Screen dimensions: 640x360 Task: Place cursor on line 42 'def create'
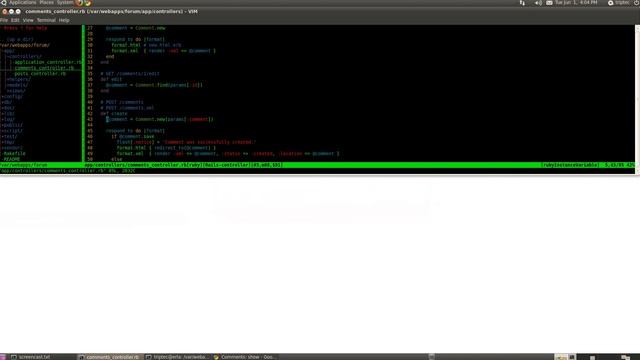(114, 114)
